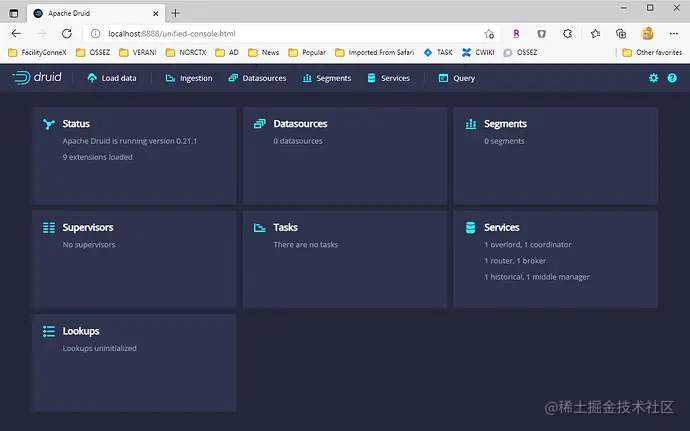
Task: Click the help question mark icon
Action: (x=672, y=78)
